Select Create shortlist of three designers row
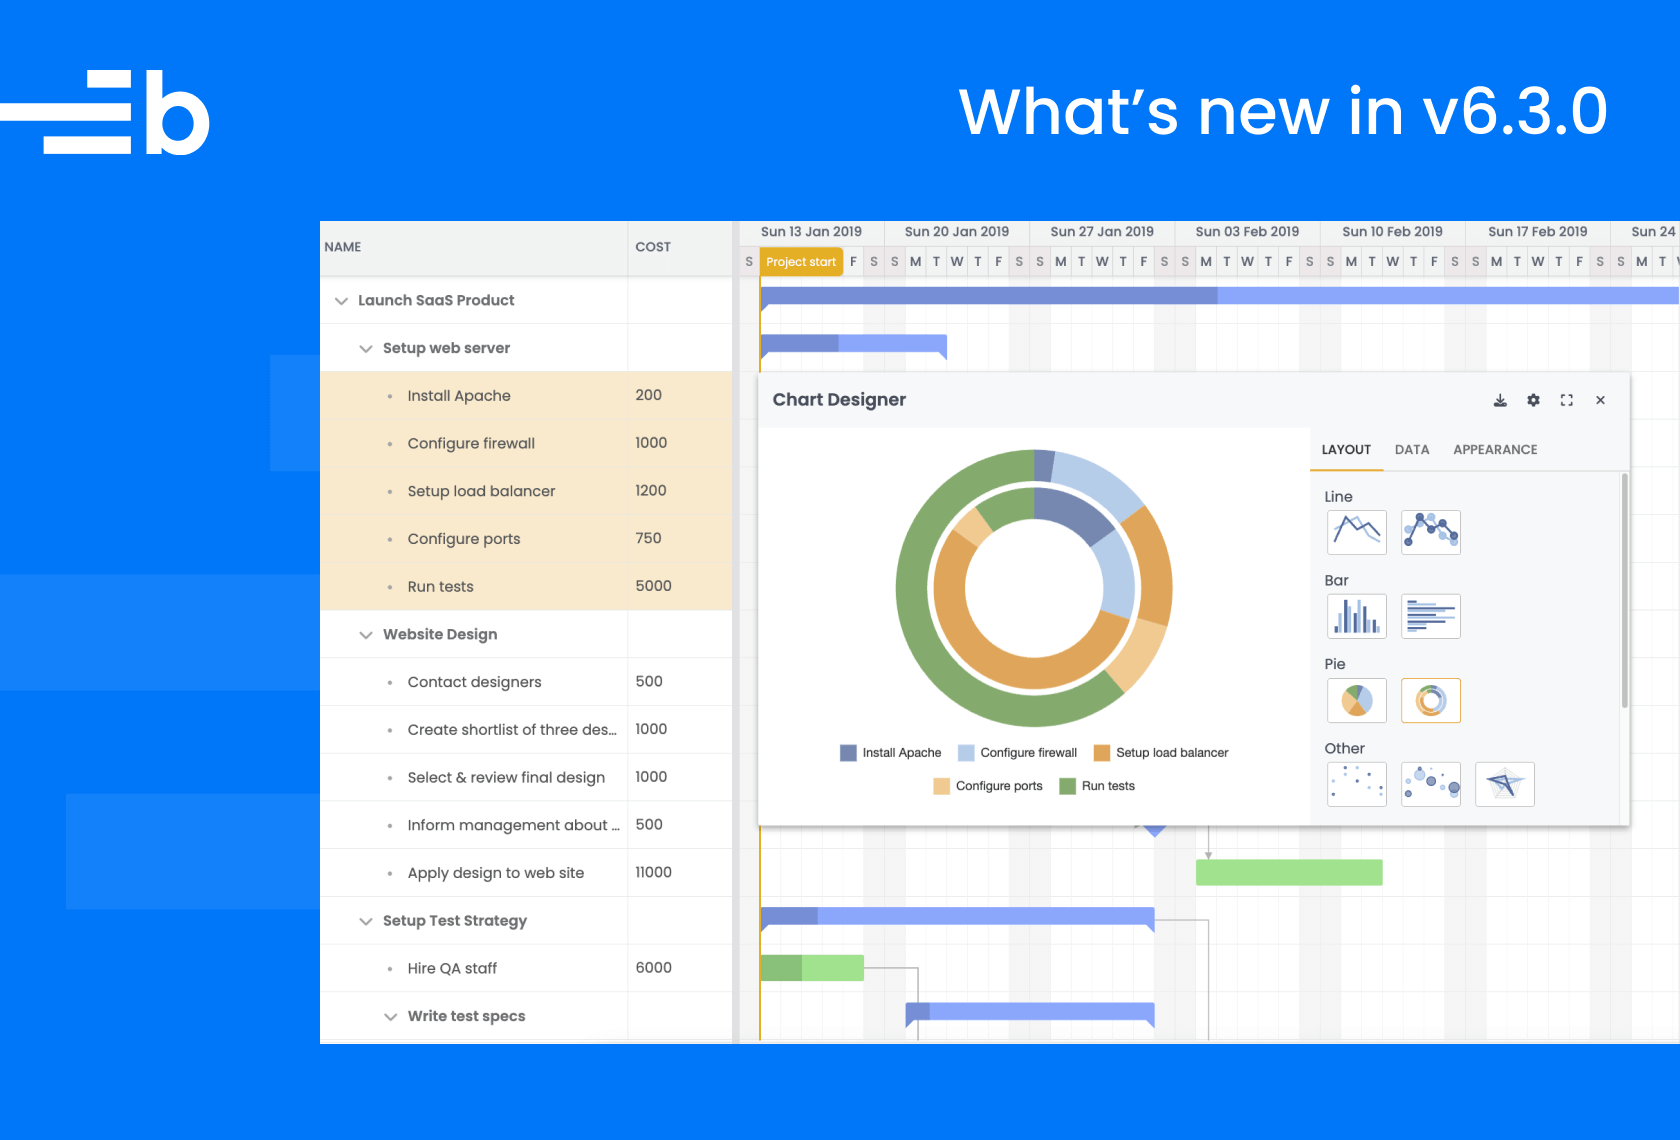The width and height of the screenshot is (1680, 1140). tap(526, 730)
